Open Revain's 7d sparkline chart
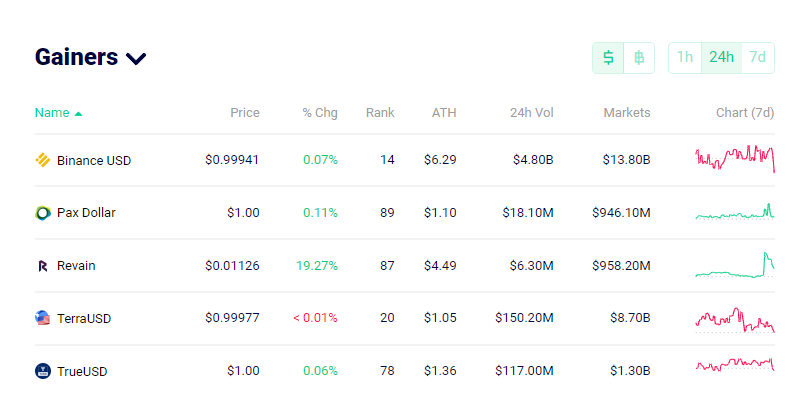Image resolution: width=811 pixels, height=412 pixels. coord(734,265)
